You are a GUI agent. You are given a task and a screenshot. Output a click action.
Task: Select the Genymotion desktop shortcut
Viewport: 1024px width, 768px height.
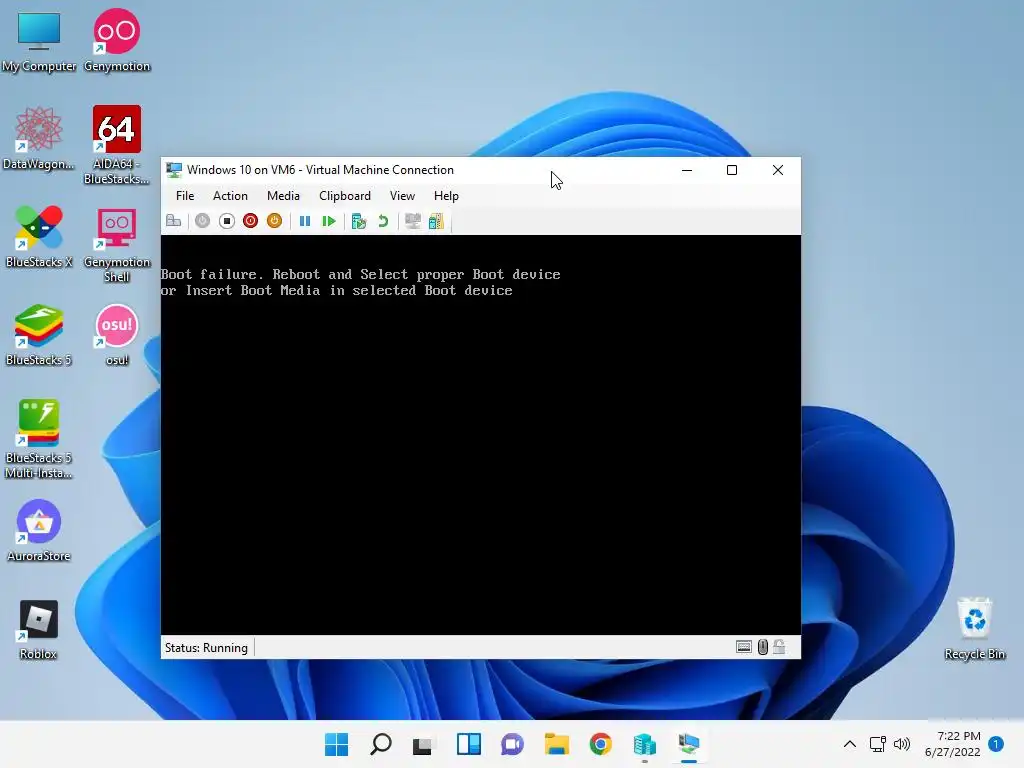(117, 41)
